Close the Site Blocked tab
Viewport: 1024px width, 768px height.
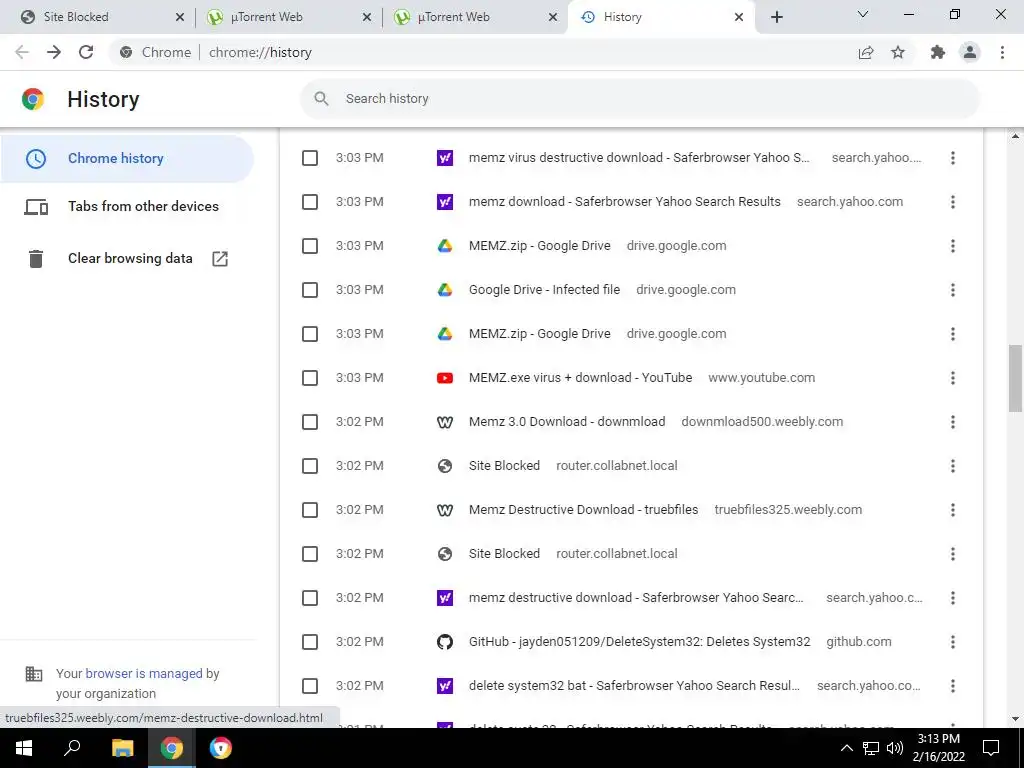[180, 17]
